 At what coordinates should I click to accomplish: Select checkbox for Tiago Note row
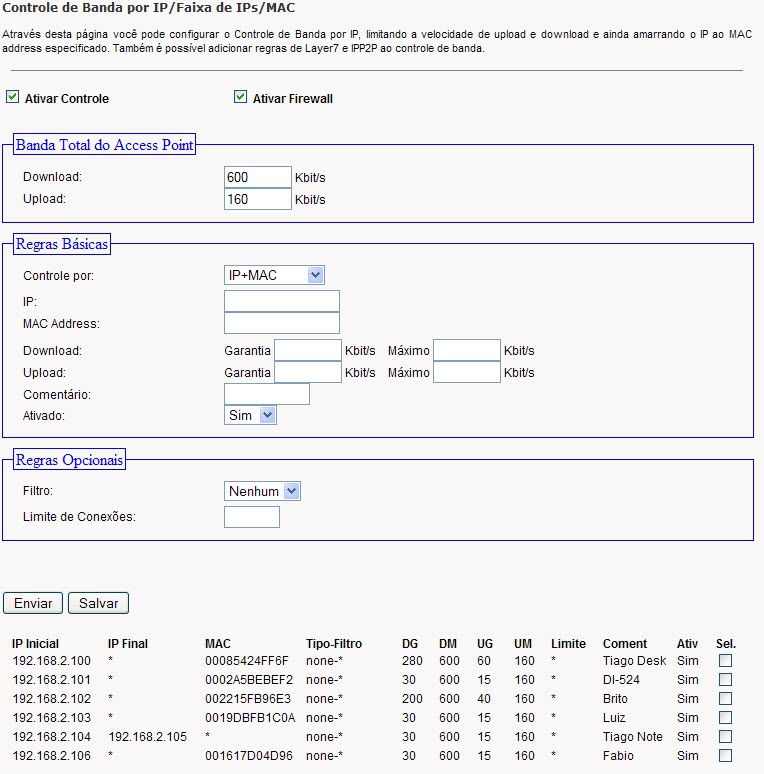click(x=725, y=736)
